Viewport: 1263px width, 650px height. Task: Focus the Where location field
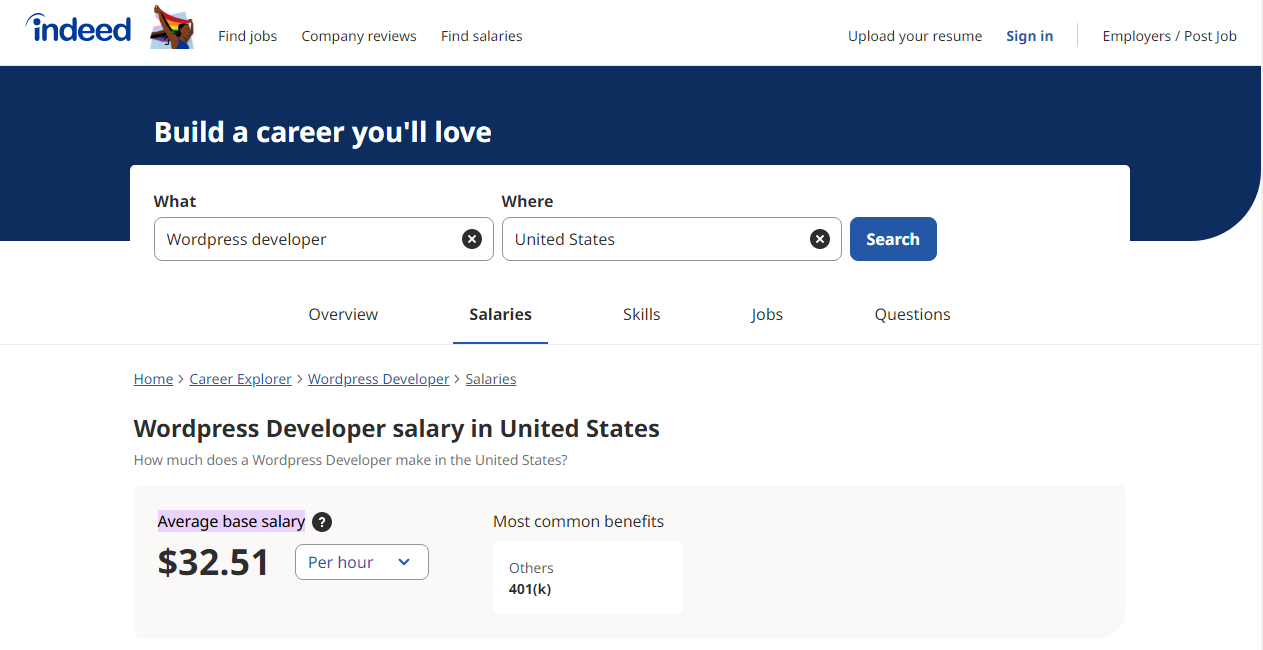pos(672,239)
